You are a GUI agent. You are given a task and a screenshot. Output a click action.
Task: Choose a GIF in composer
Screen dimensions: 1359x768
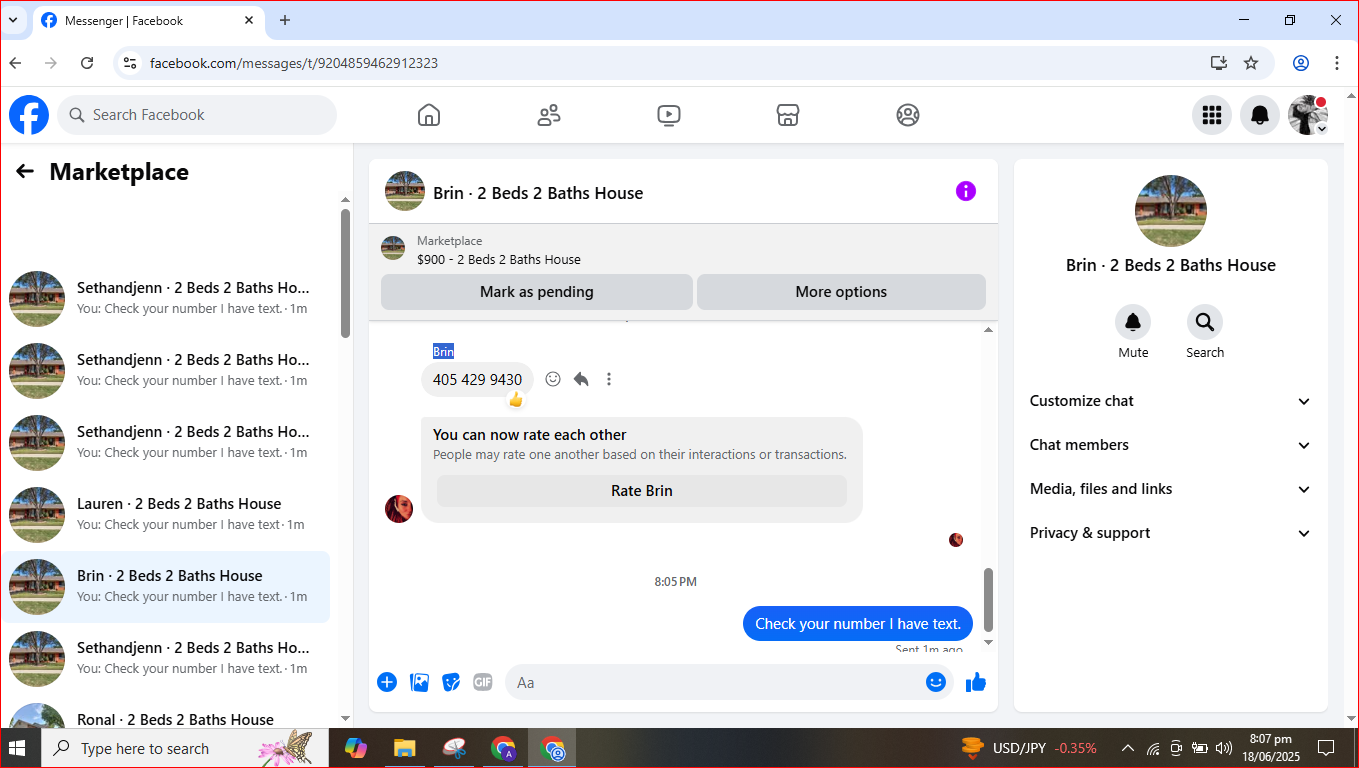click(x=483, y=682)
